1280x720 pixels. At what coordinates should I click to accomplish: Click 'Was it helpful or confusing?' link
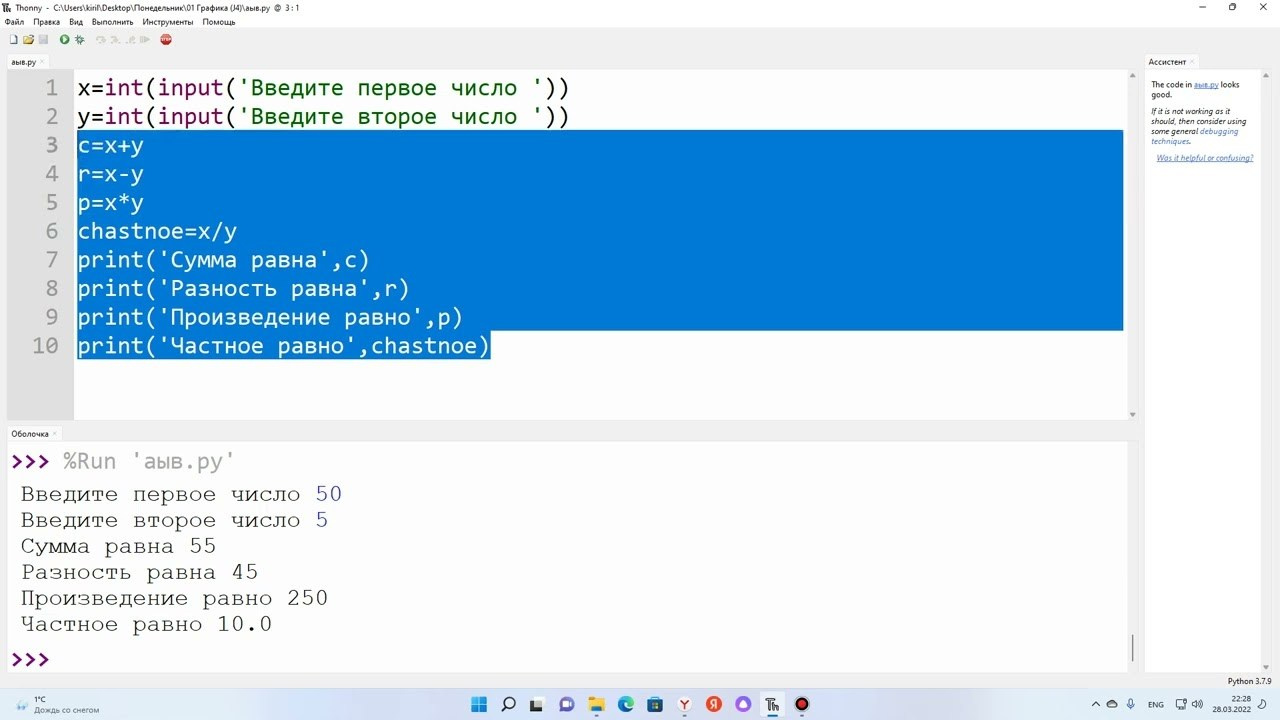[x=1204, y=158]
